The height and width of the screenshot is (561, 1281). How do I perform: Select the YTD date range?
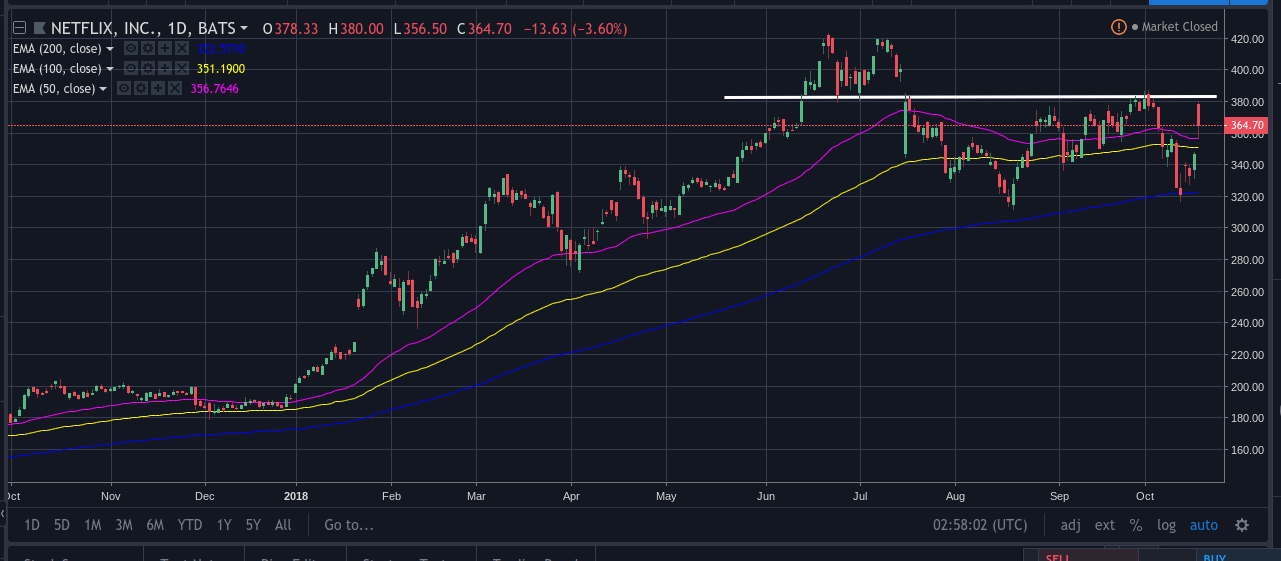click(190, 525)
